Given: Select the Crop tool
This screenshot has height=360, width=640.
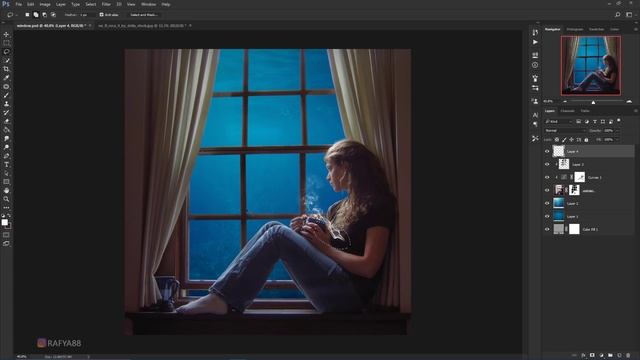Looking at the screenshot, I should (6, 69).
